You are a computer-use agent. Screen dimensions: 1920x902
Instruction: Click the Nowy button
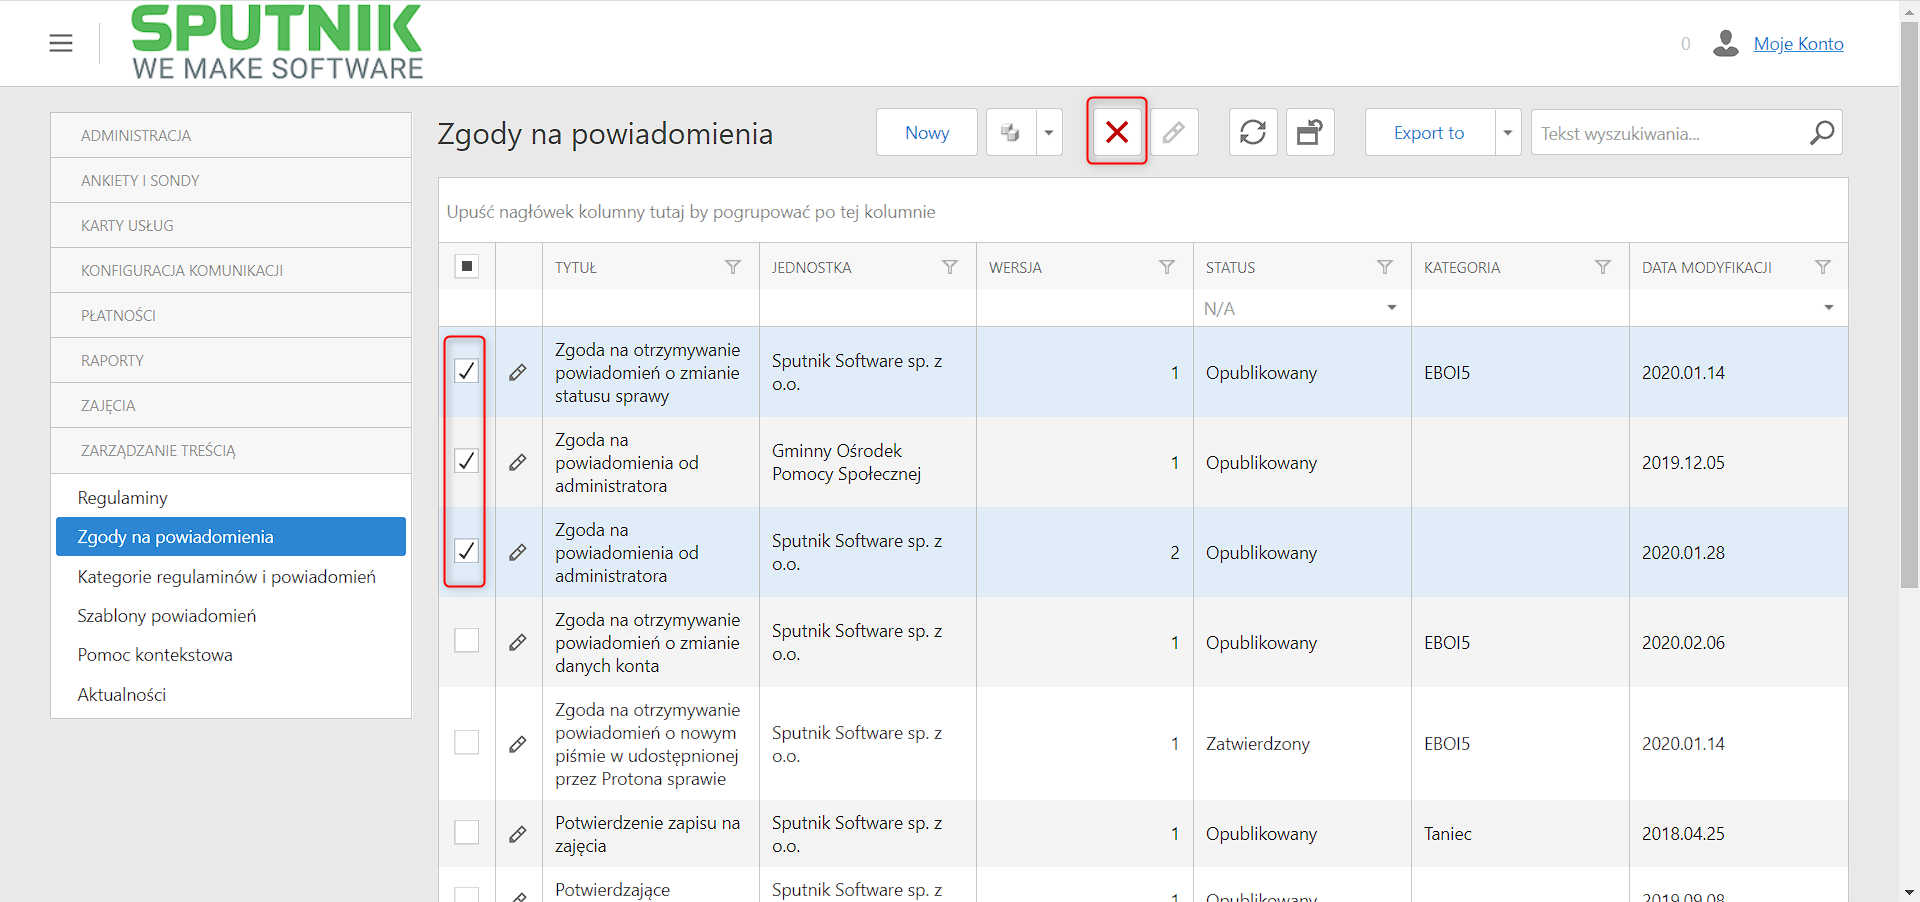coord(927,132)
